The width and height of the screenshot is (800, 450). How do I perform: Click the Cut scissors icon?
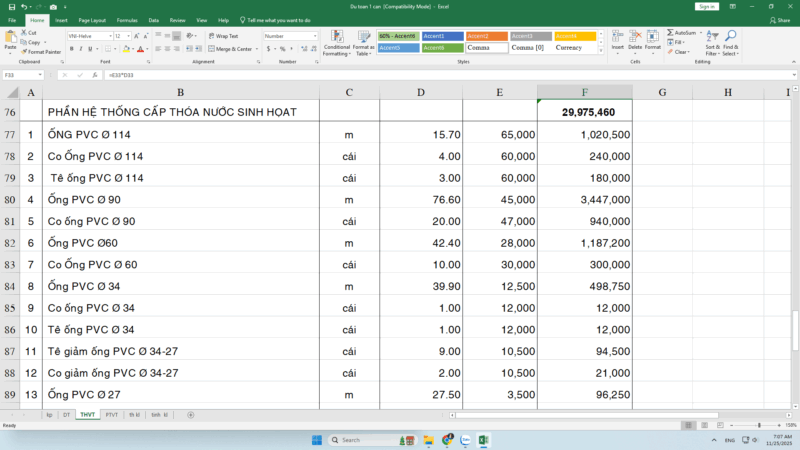tap(22, 32)
